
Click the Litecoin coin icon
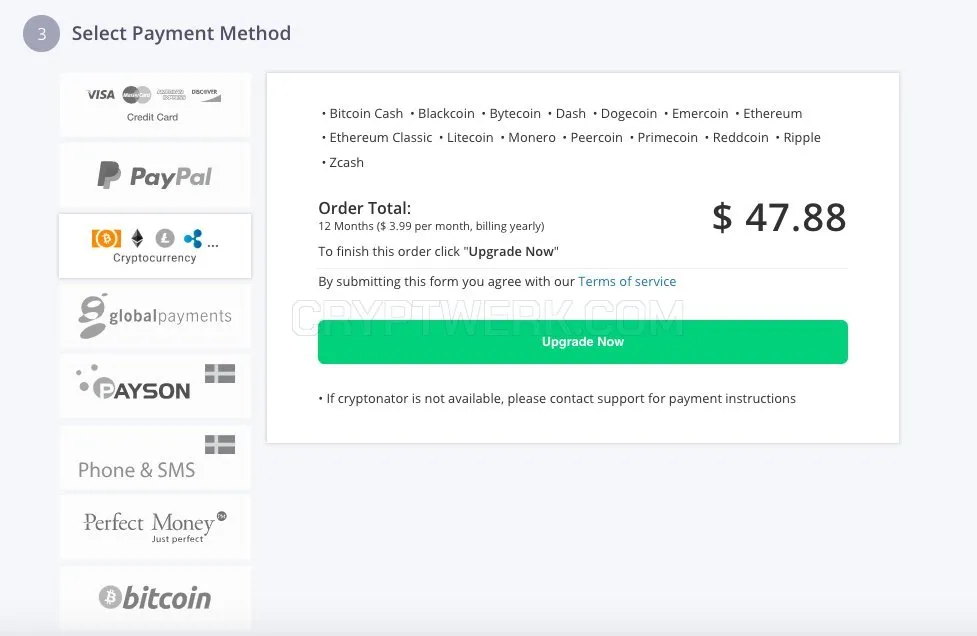(x=165, y=238)
